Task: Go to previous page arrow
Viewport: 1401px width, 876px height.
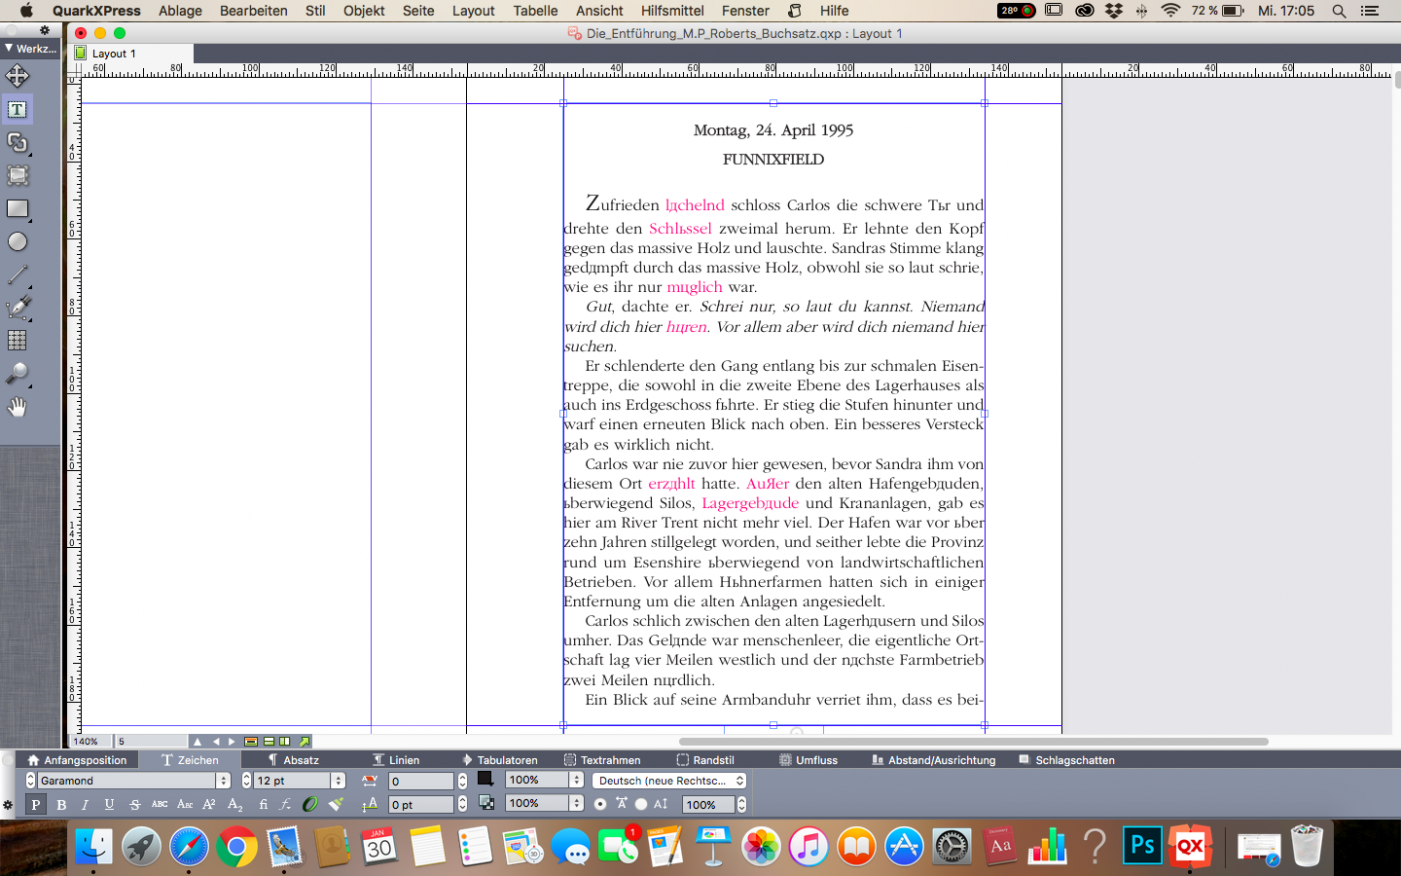Action: coord(215,741)
